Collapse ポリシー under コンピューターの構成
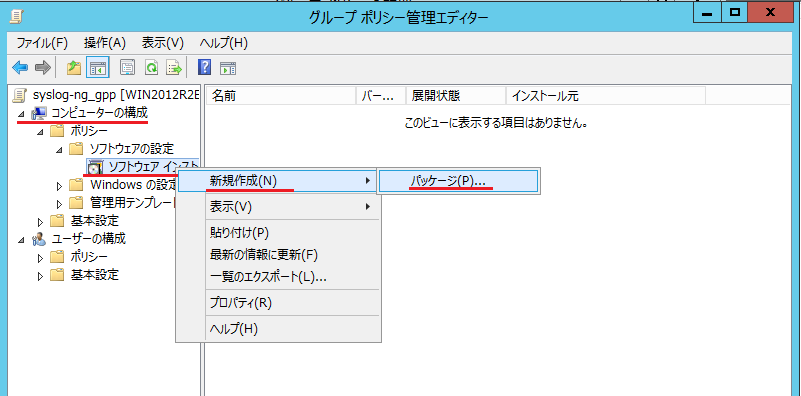The image size is (801, 396). 40,132
